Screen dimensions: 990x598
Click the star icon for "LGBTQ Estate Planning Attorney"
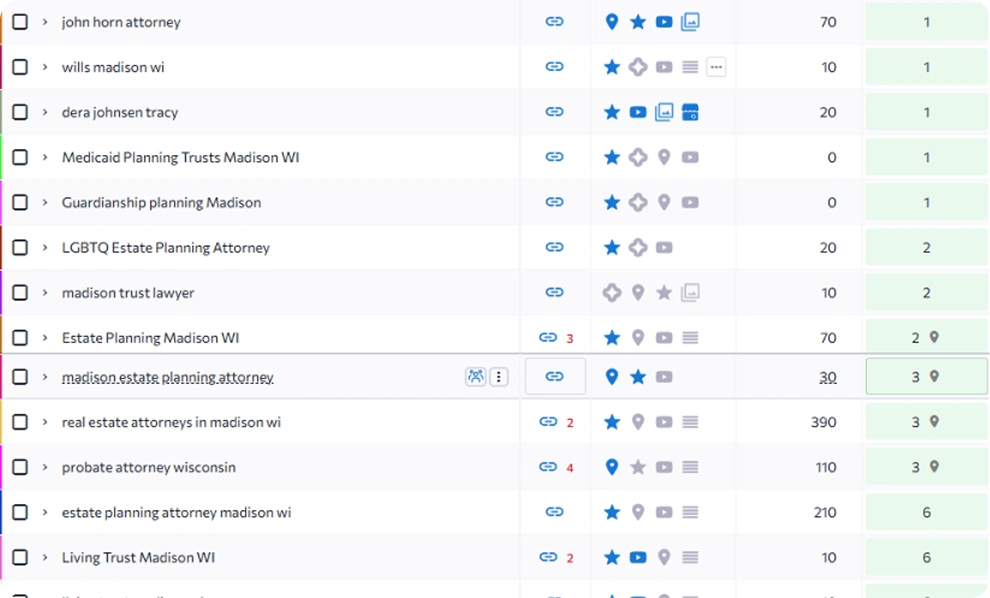click(611, 247)
